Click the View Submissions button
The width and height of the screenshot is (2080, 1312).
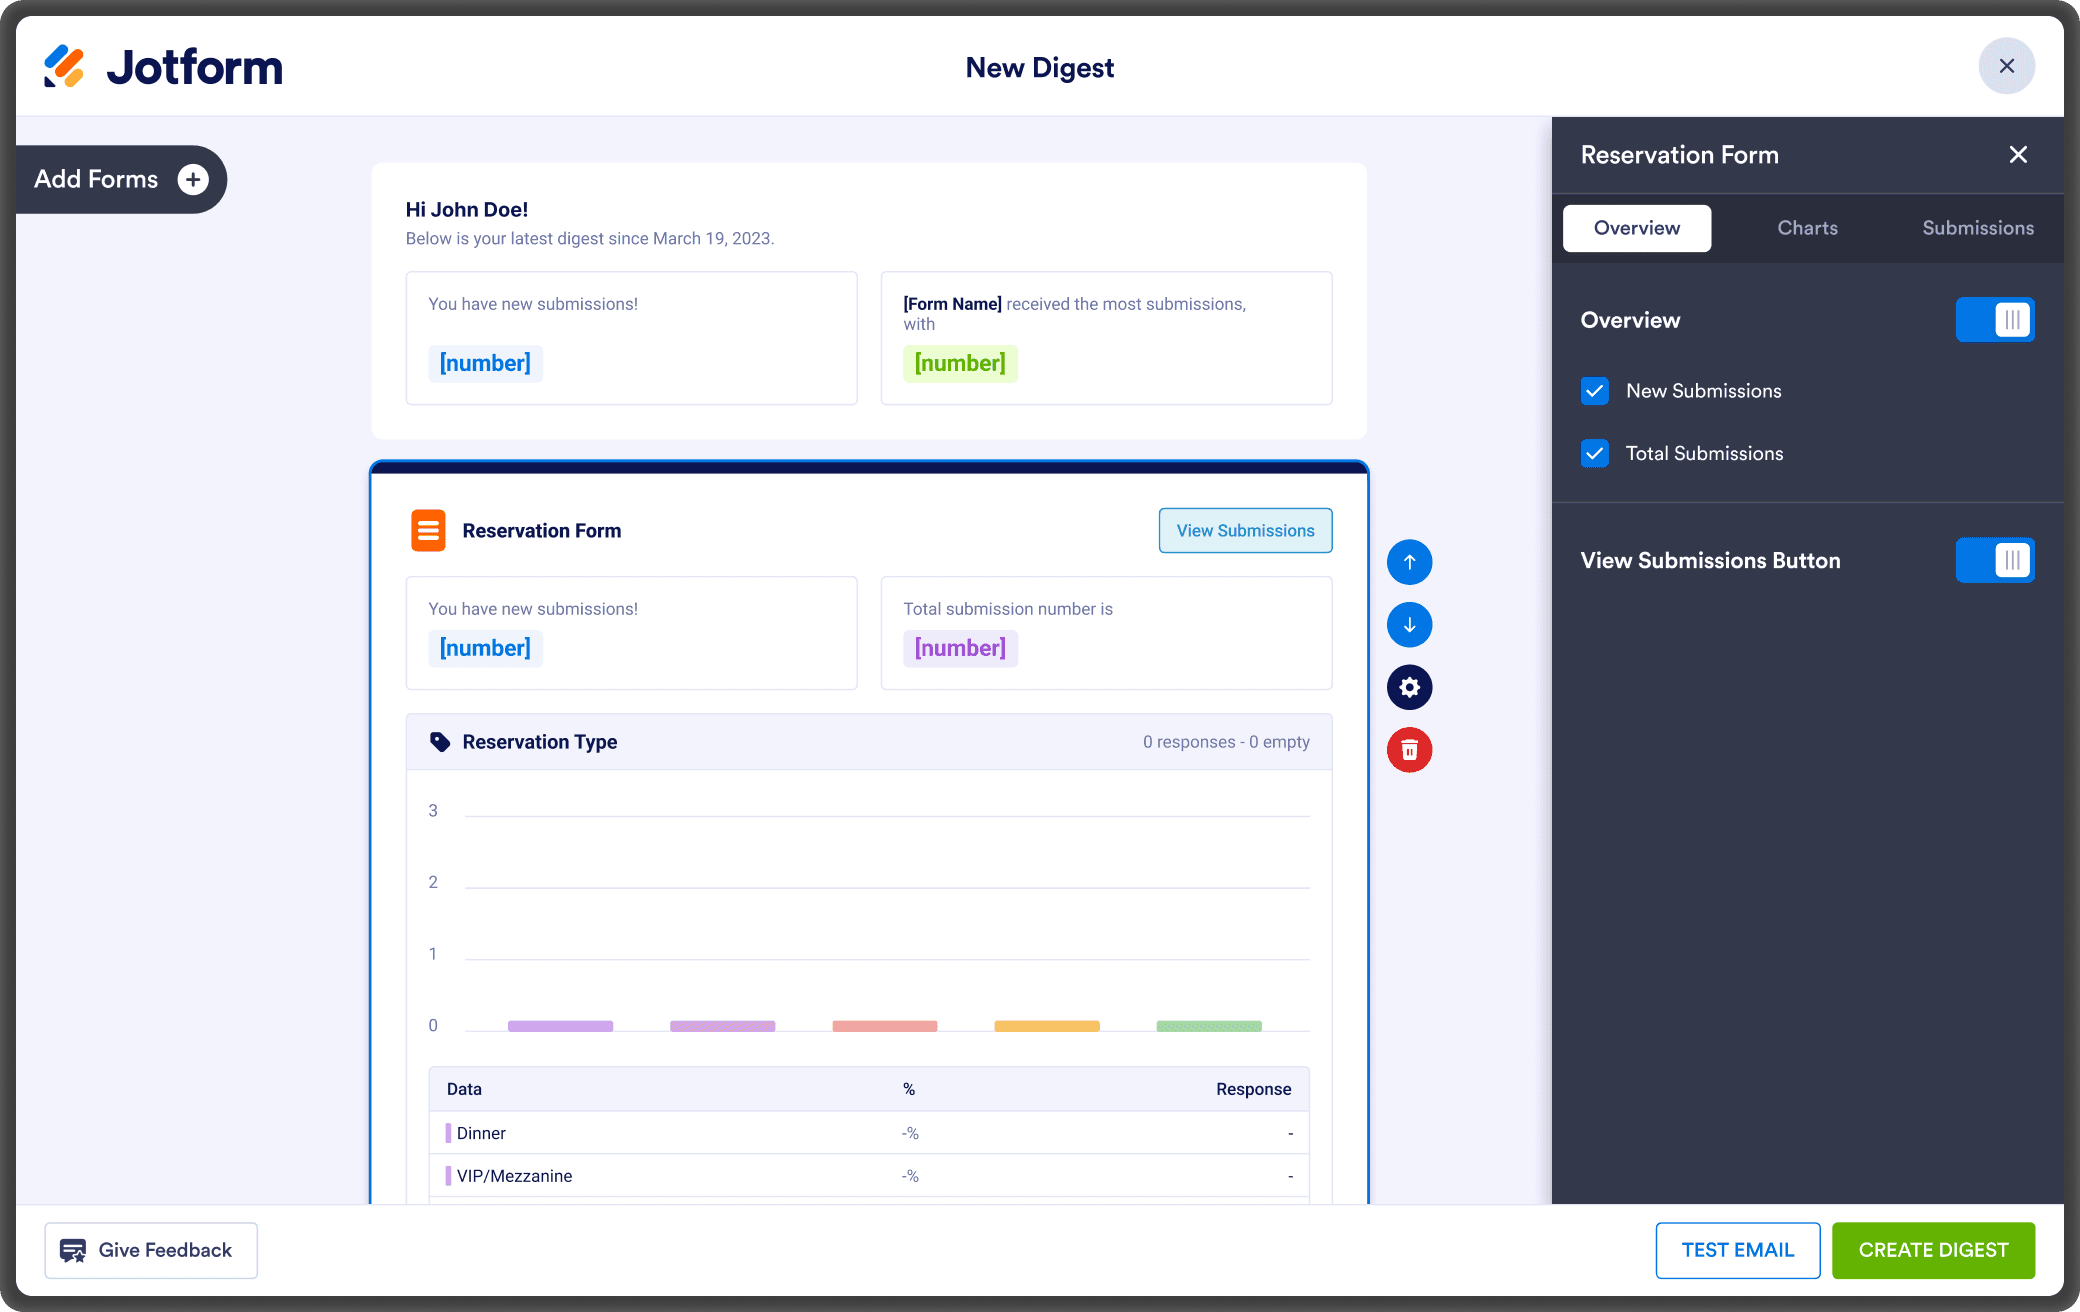click(1245, 531)
